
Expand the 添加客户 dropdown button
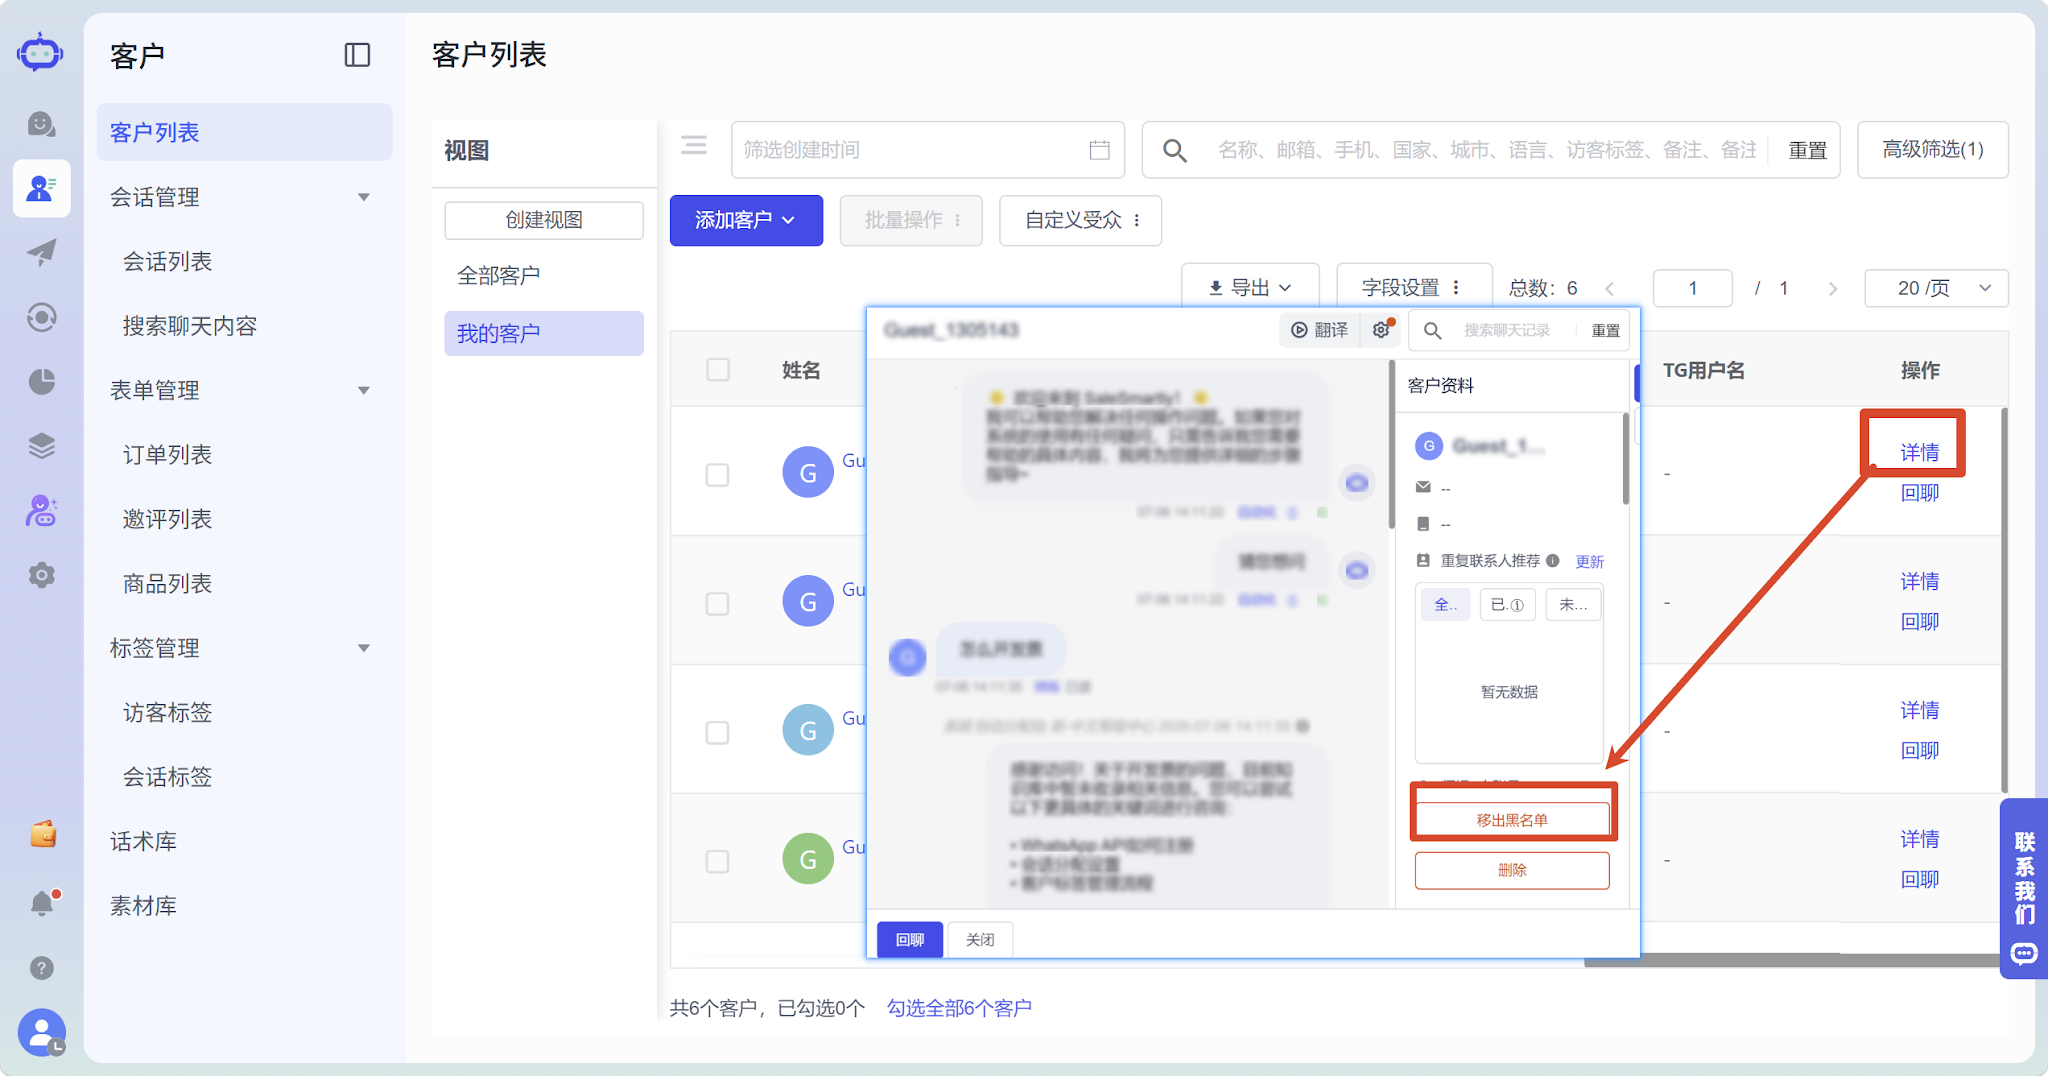tap(746, 220)
